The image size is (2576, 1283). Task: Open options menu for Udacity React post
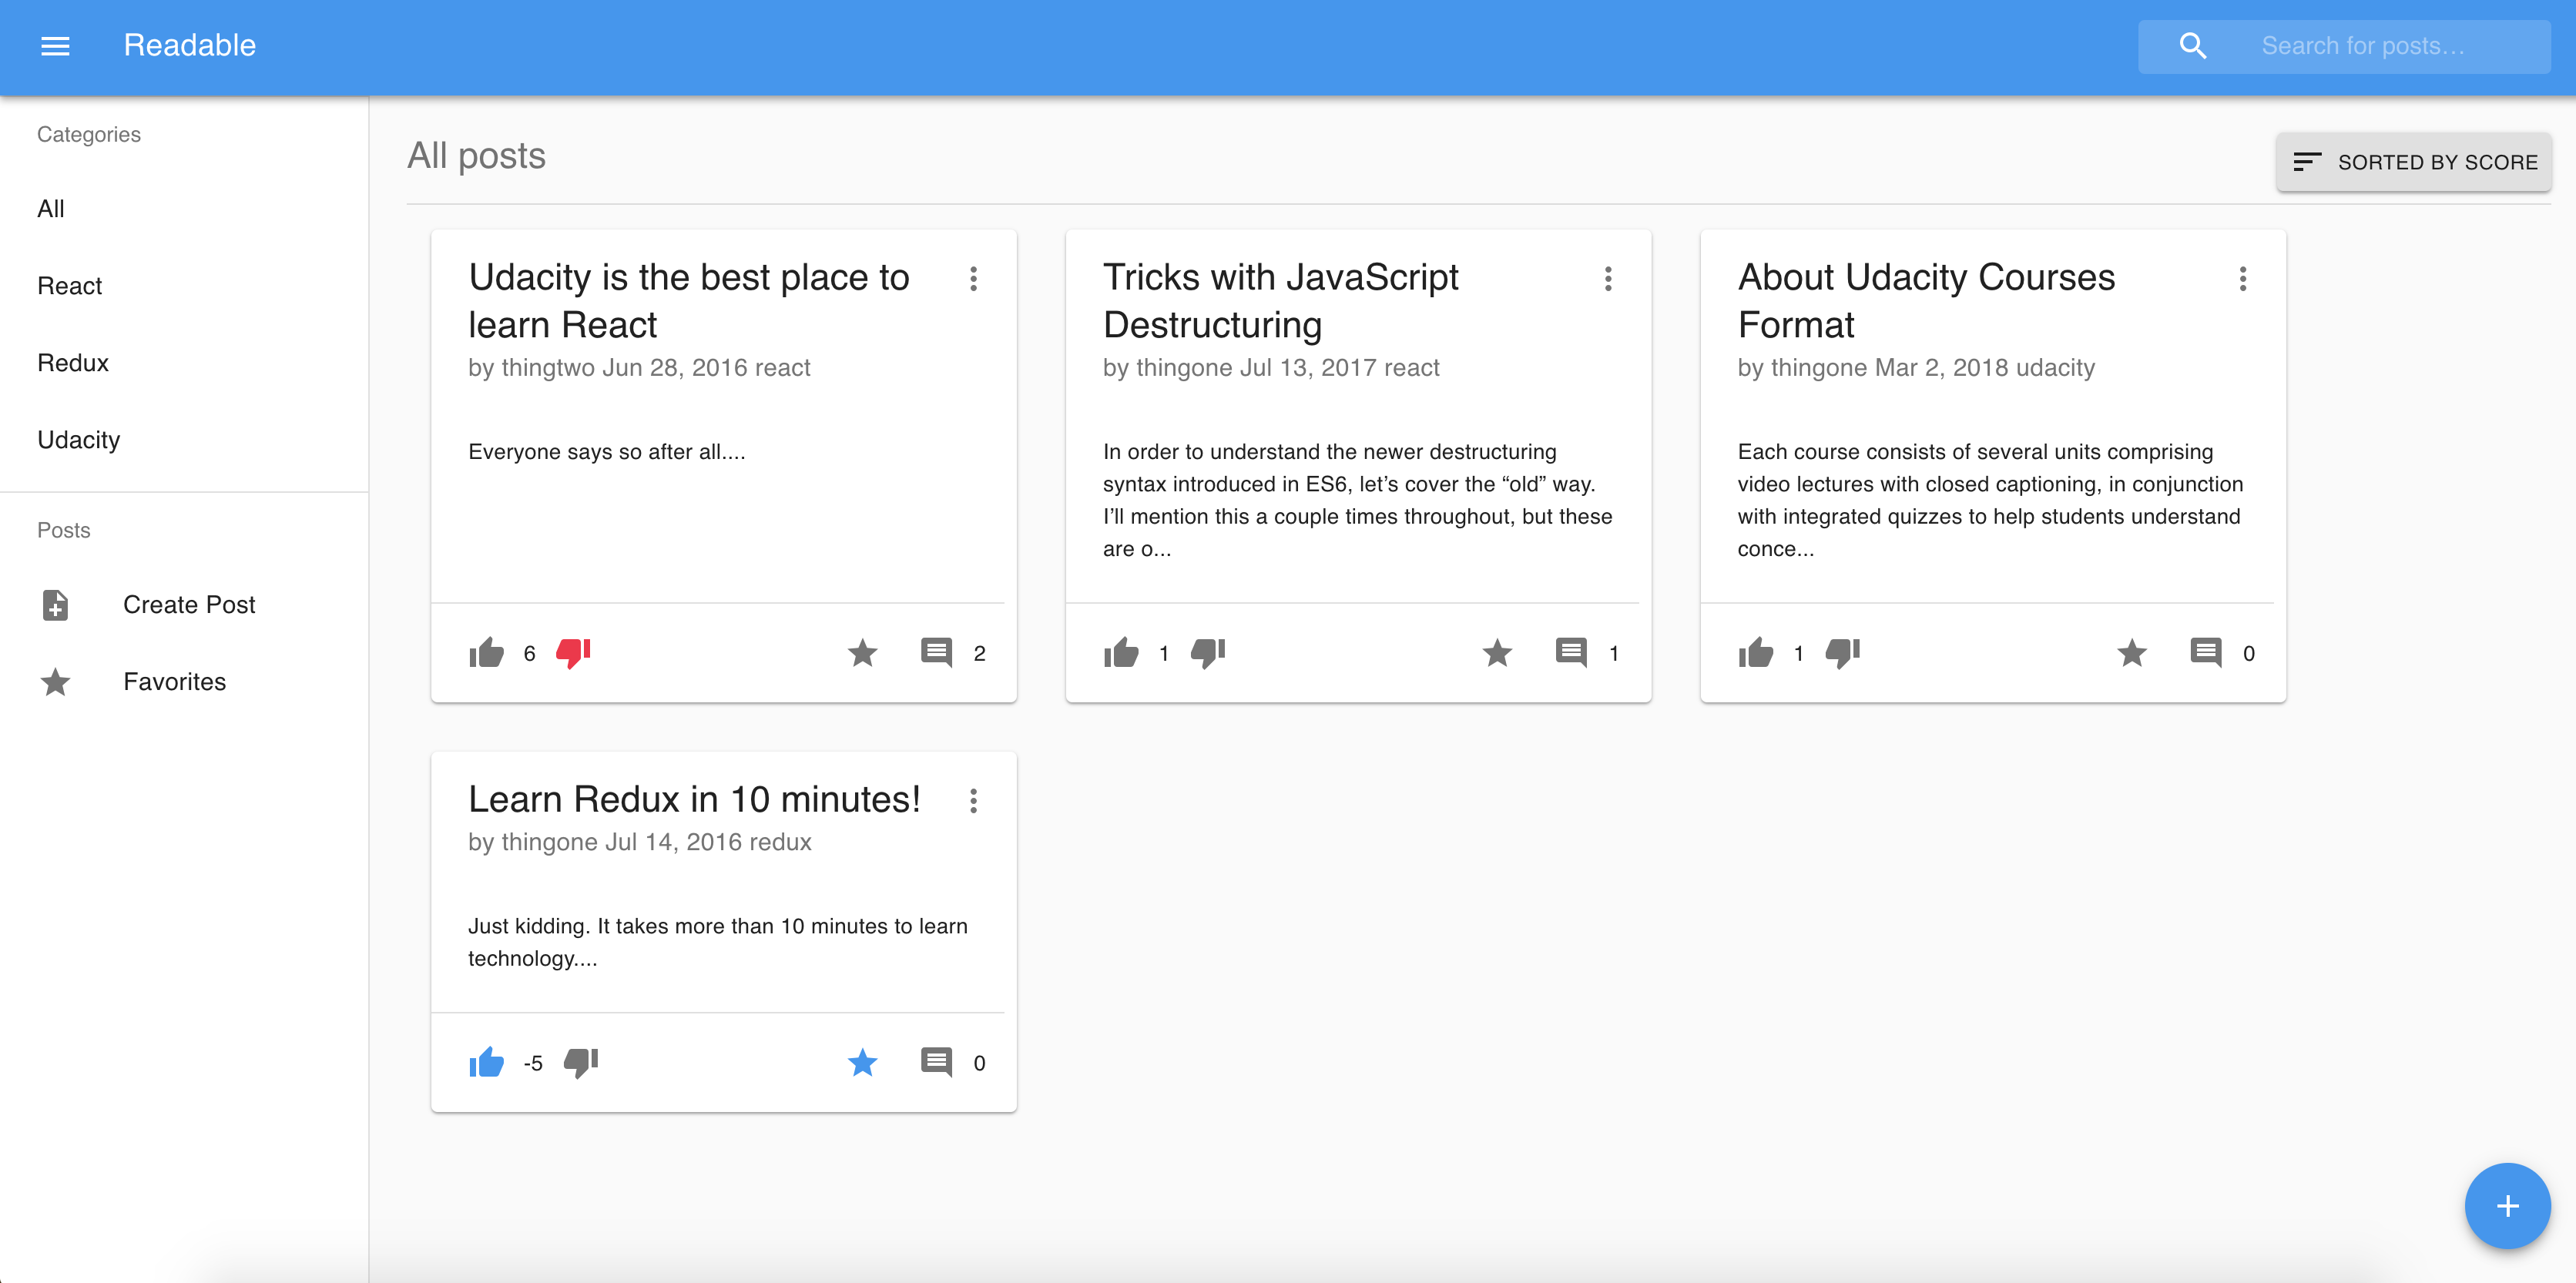(973, 279)
